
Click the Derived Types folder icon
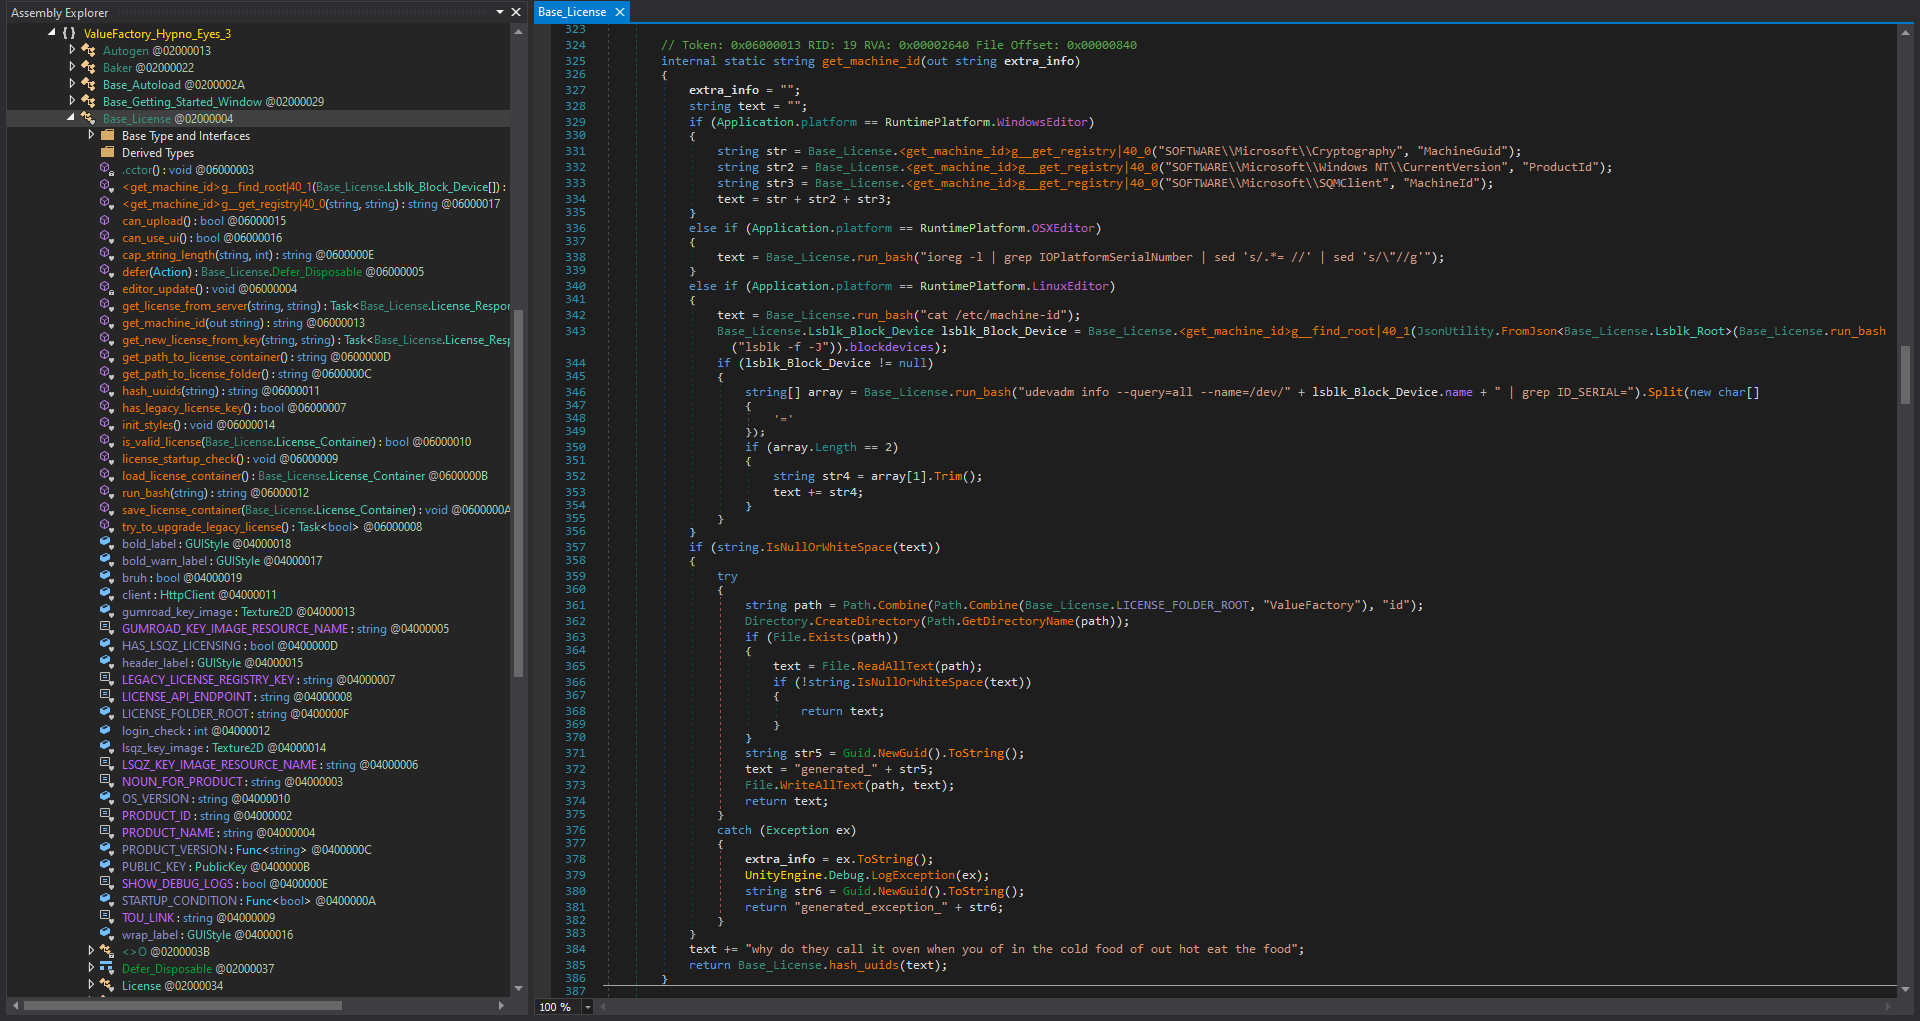[107, 152]
